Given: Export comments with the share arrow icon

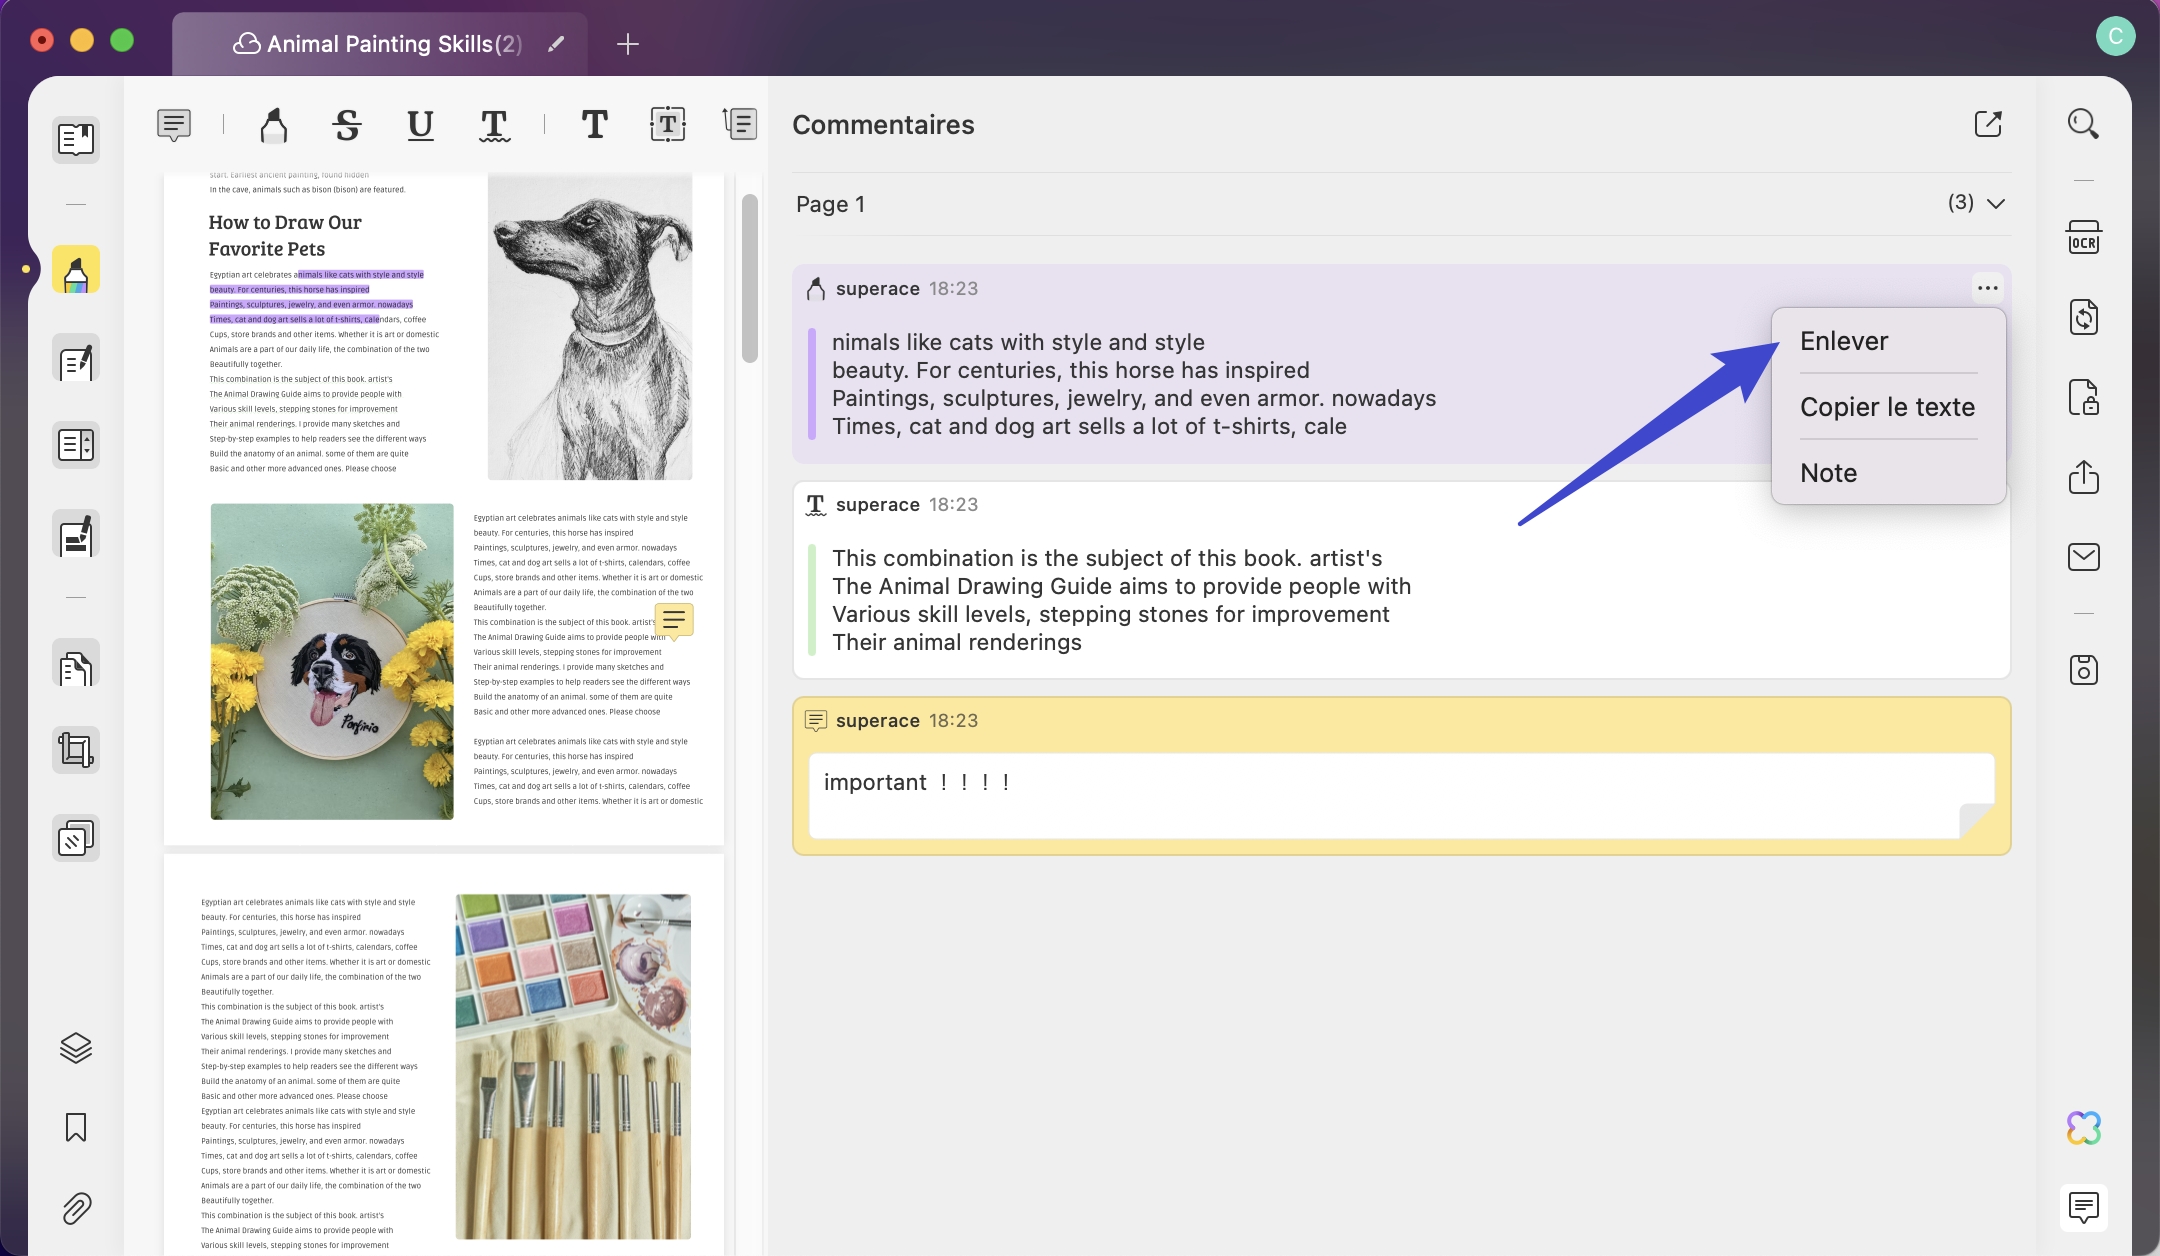Looking at the screenshot, I should (x=1988, y=124).
